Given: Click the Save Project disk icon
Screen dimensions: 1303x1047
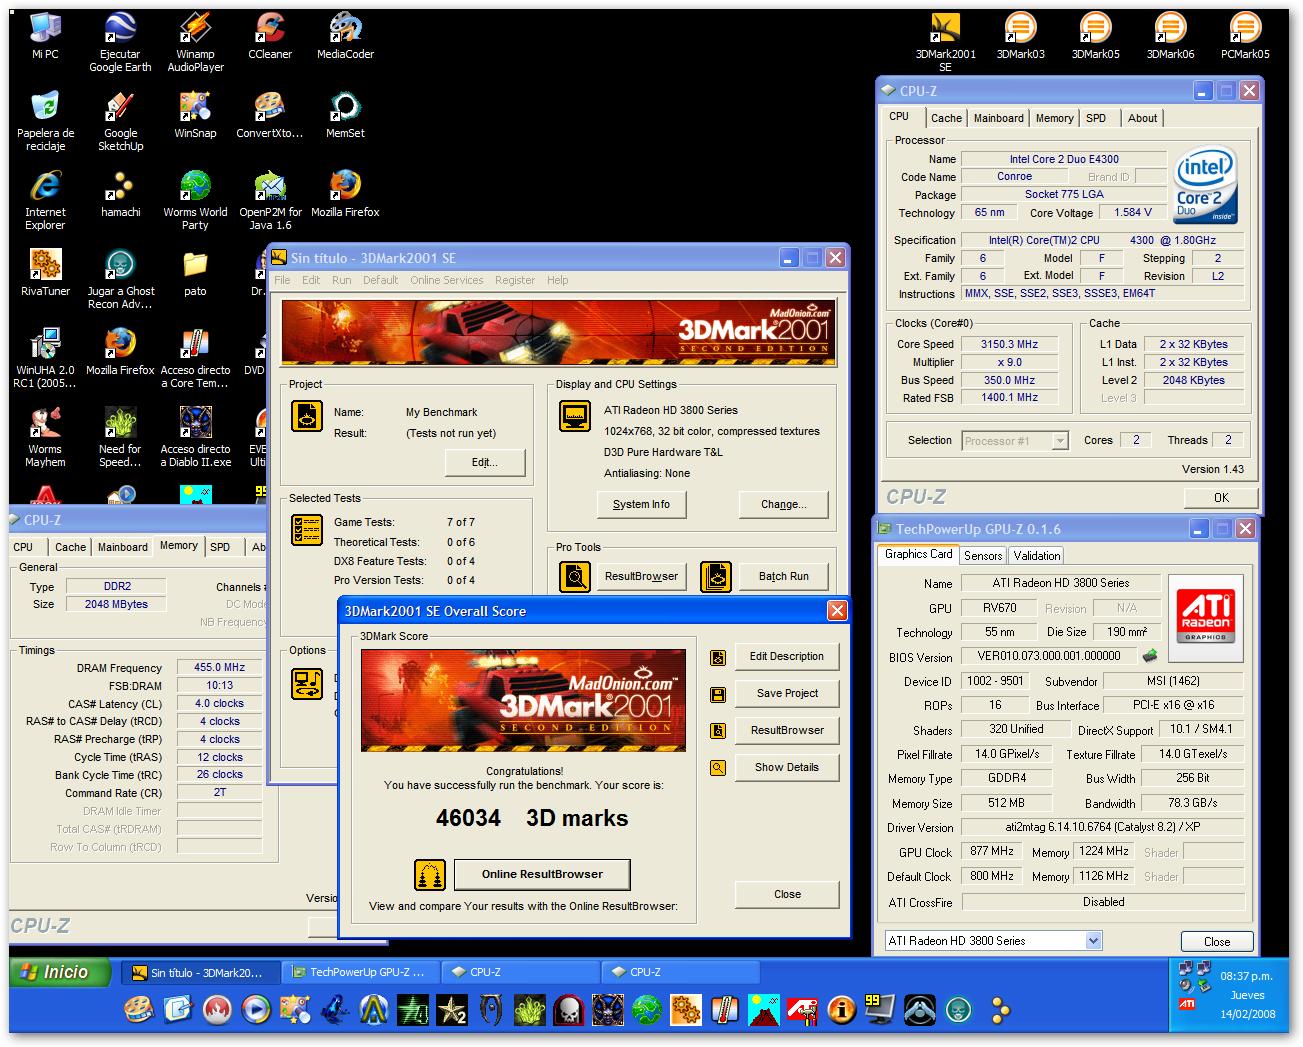Looking at the screenshot, I should 717,694.
